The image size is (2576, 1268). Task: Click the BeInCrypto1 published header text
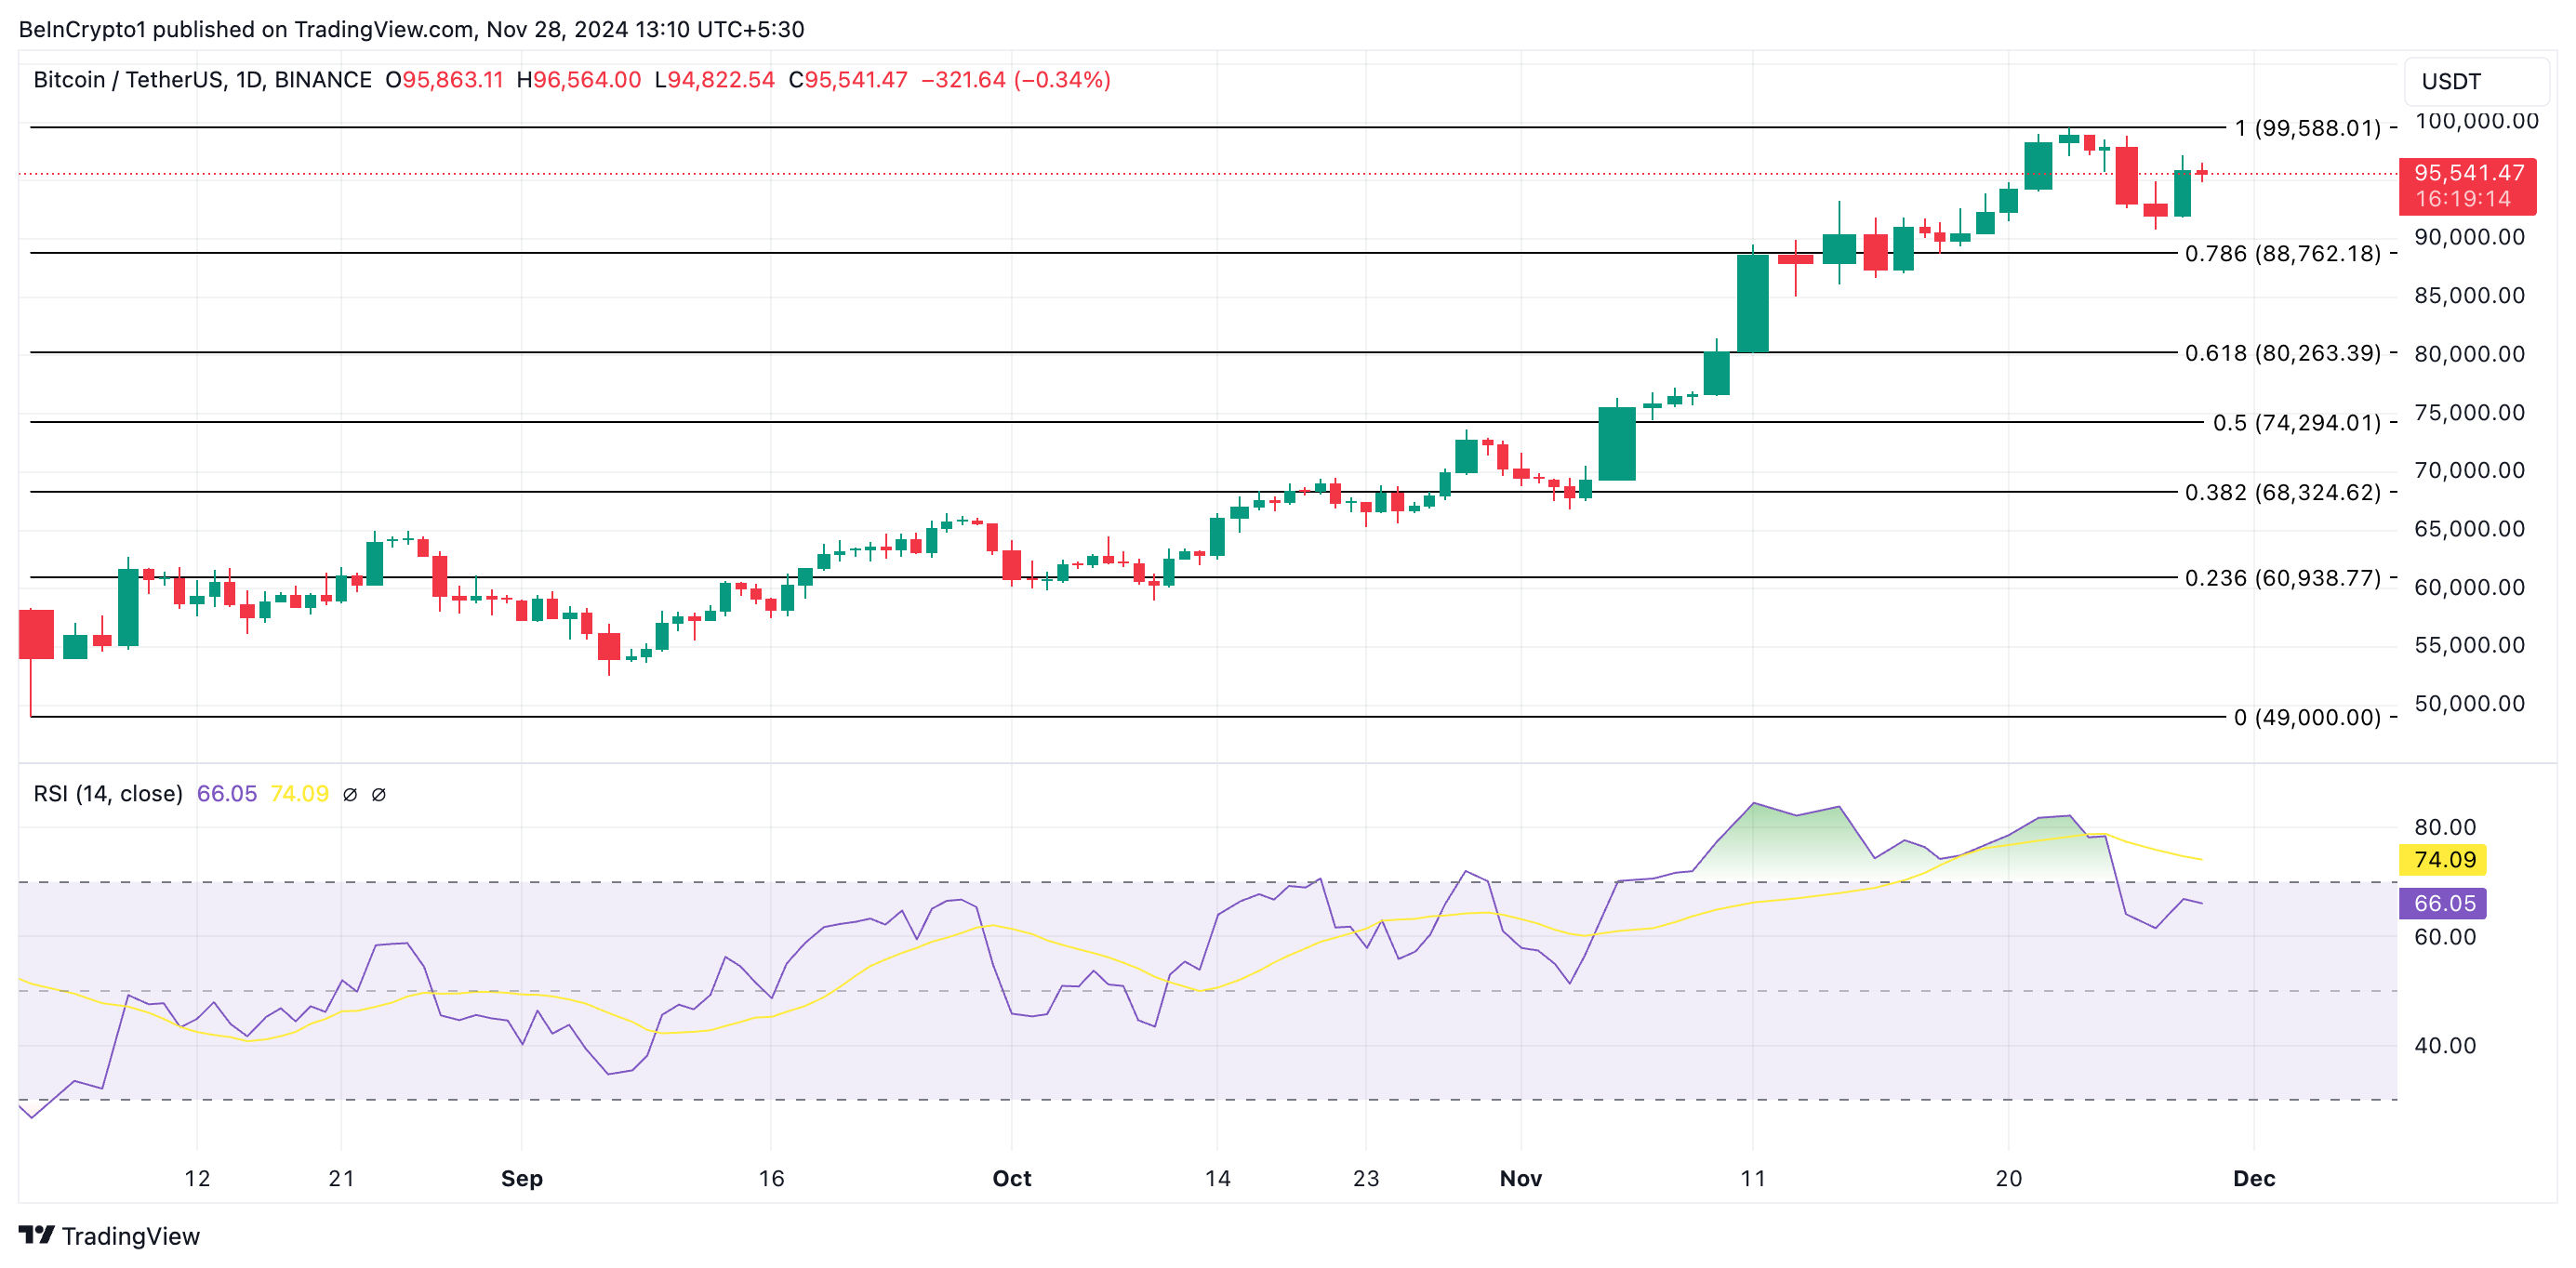[x=411, y=29]
